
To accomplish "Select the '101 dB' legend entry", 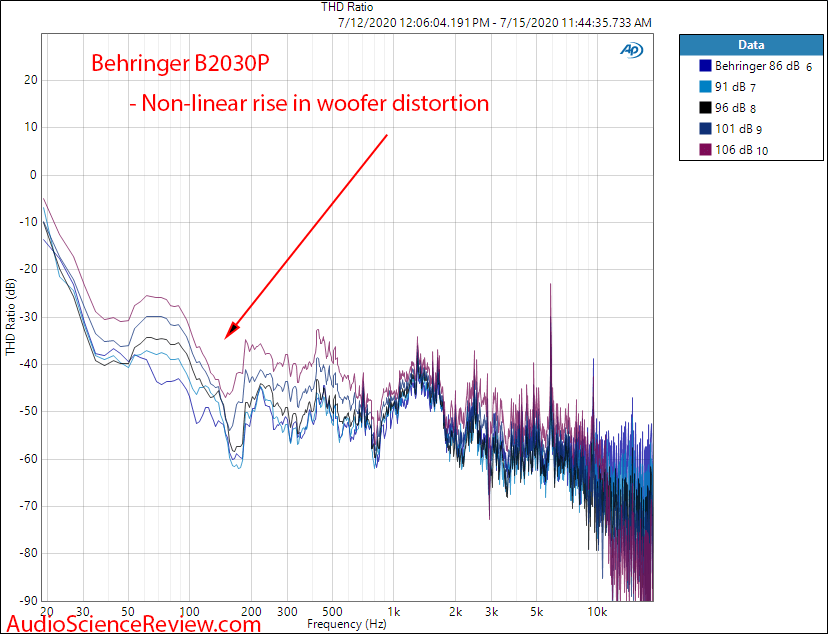I will coord(731,129).
